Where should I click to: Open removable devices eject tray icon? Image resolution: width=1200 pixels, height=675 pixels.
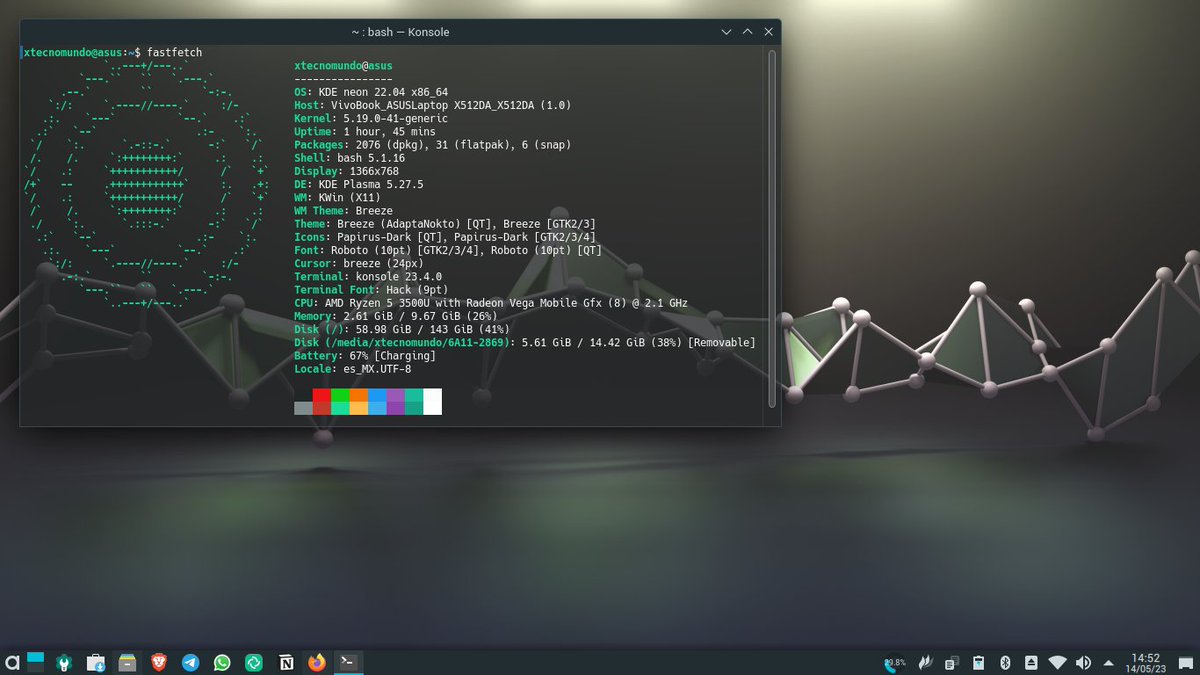point(1031,662)
